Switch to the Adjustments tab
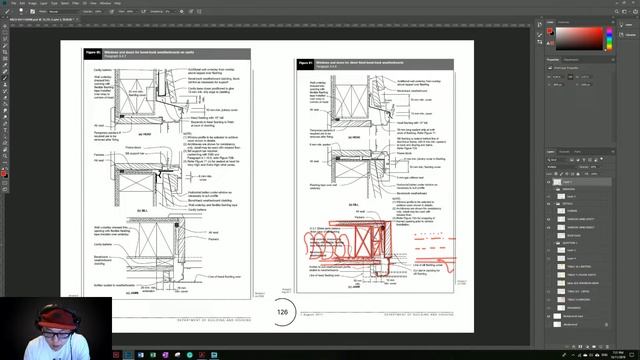This screenshot has height=360, width=640. (571, 60)
